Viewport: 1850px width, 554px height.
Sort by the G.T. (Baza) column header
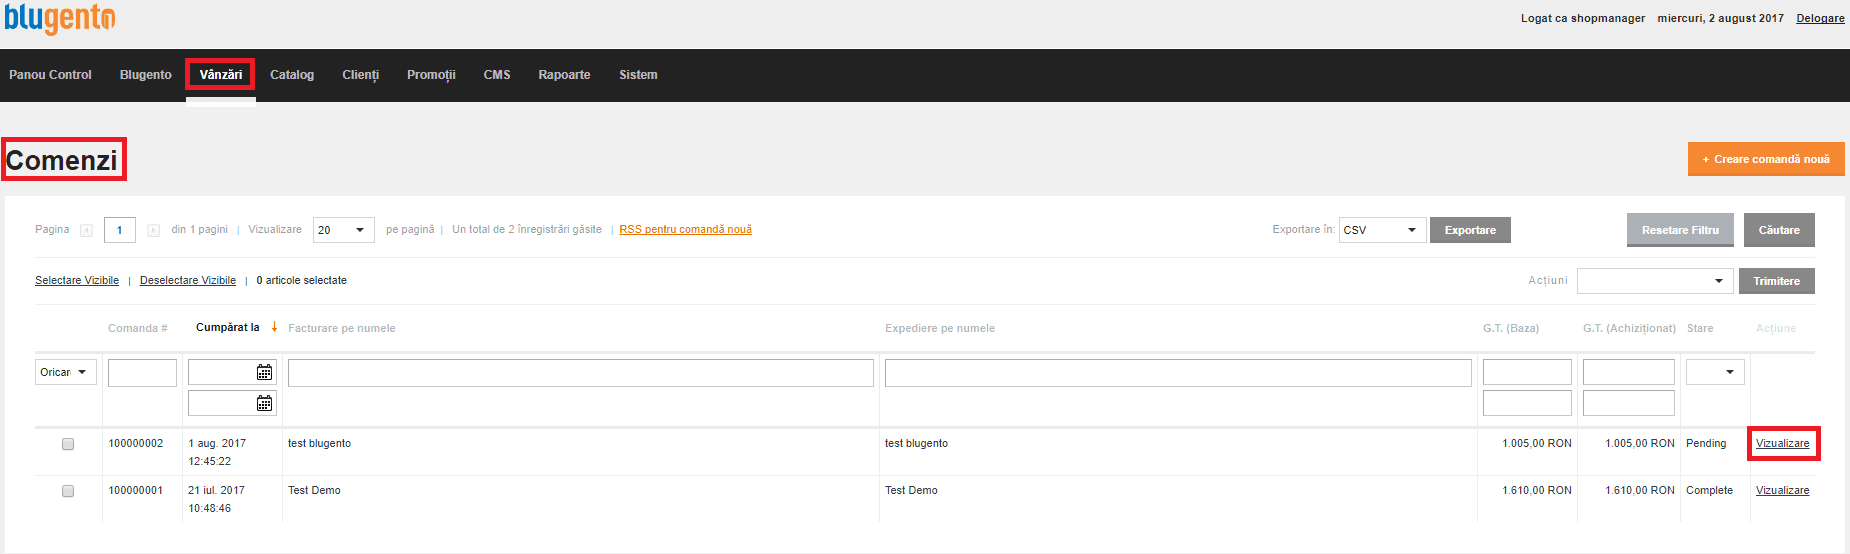(1510, 328)
